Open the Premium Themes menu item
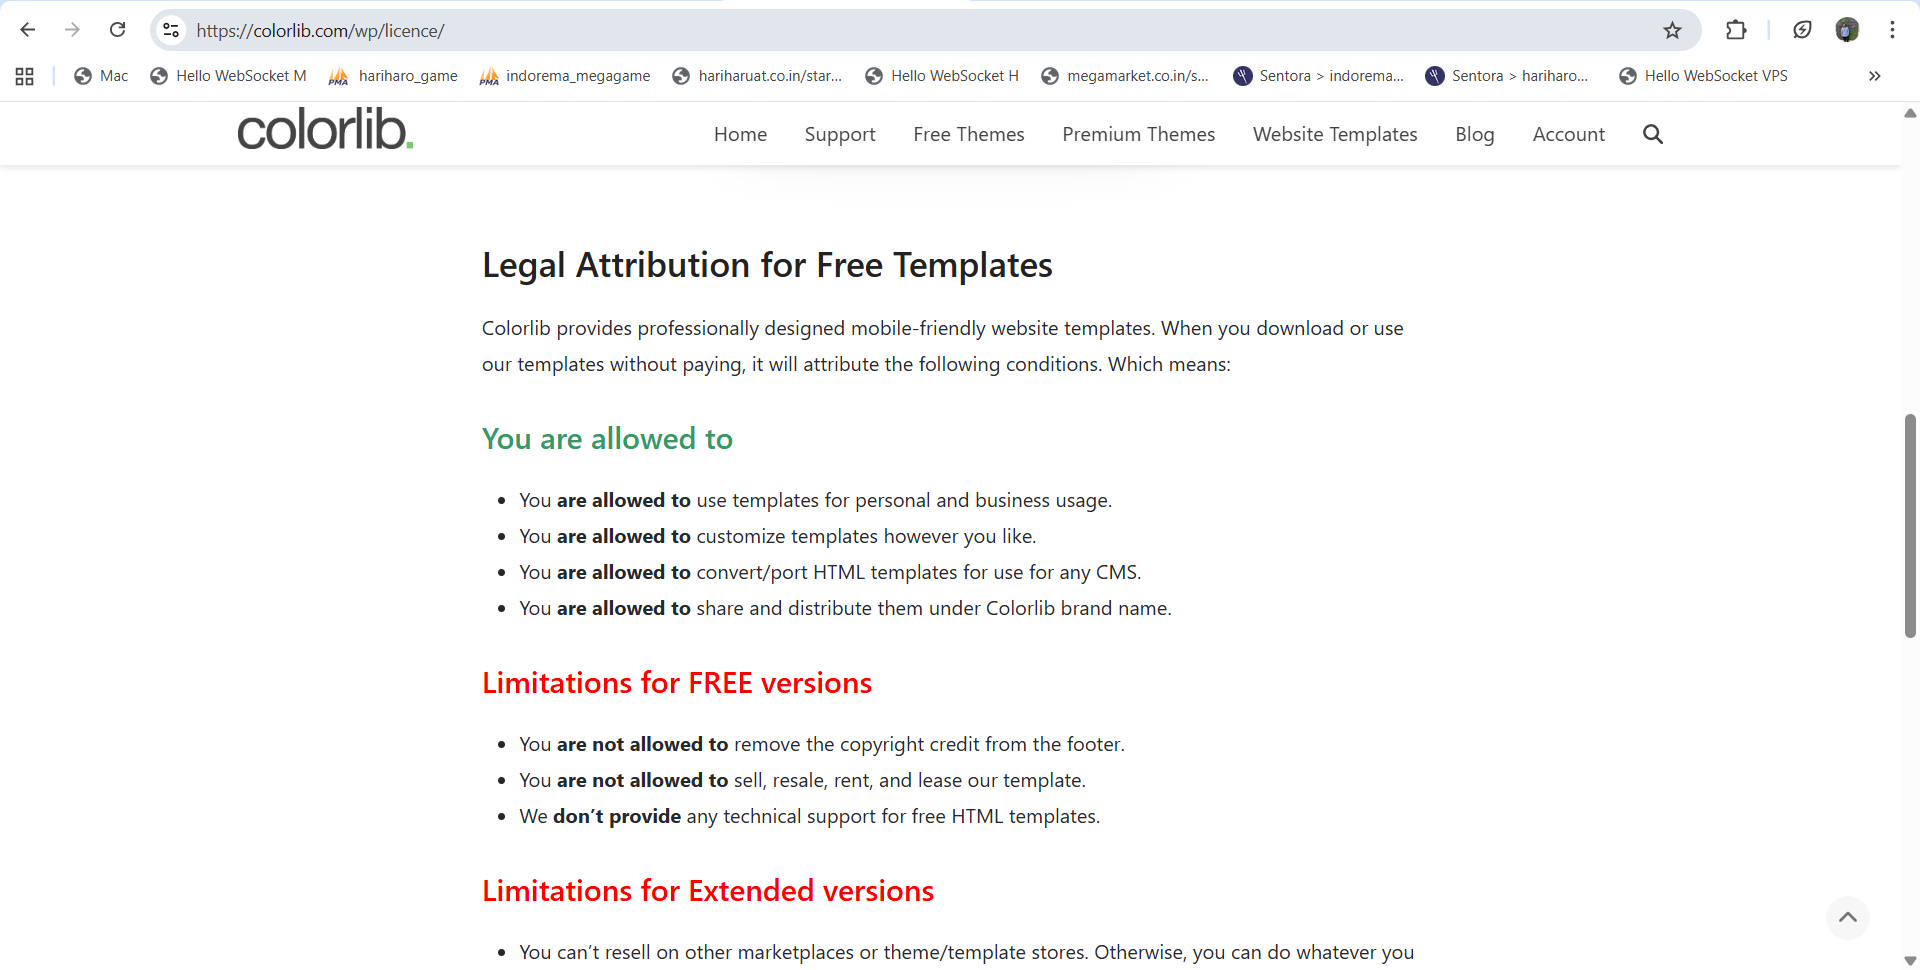 1138,134
